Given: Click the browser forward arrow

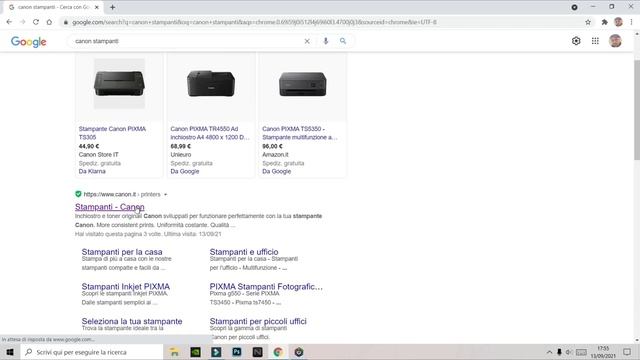Looking at the screenshot, I should point(22,22).
